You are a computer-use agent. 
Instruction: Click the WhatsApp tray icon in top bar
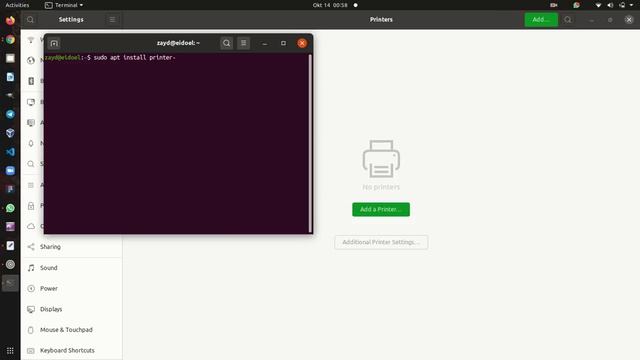(x=576, y=5)
